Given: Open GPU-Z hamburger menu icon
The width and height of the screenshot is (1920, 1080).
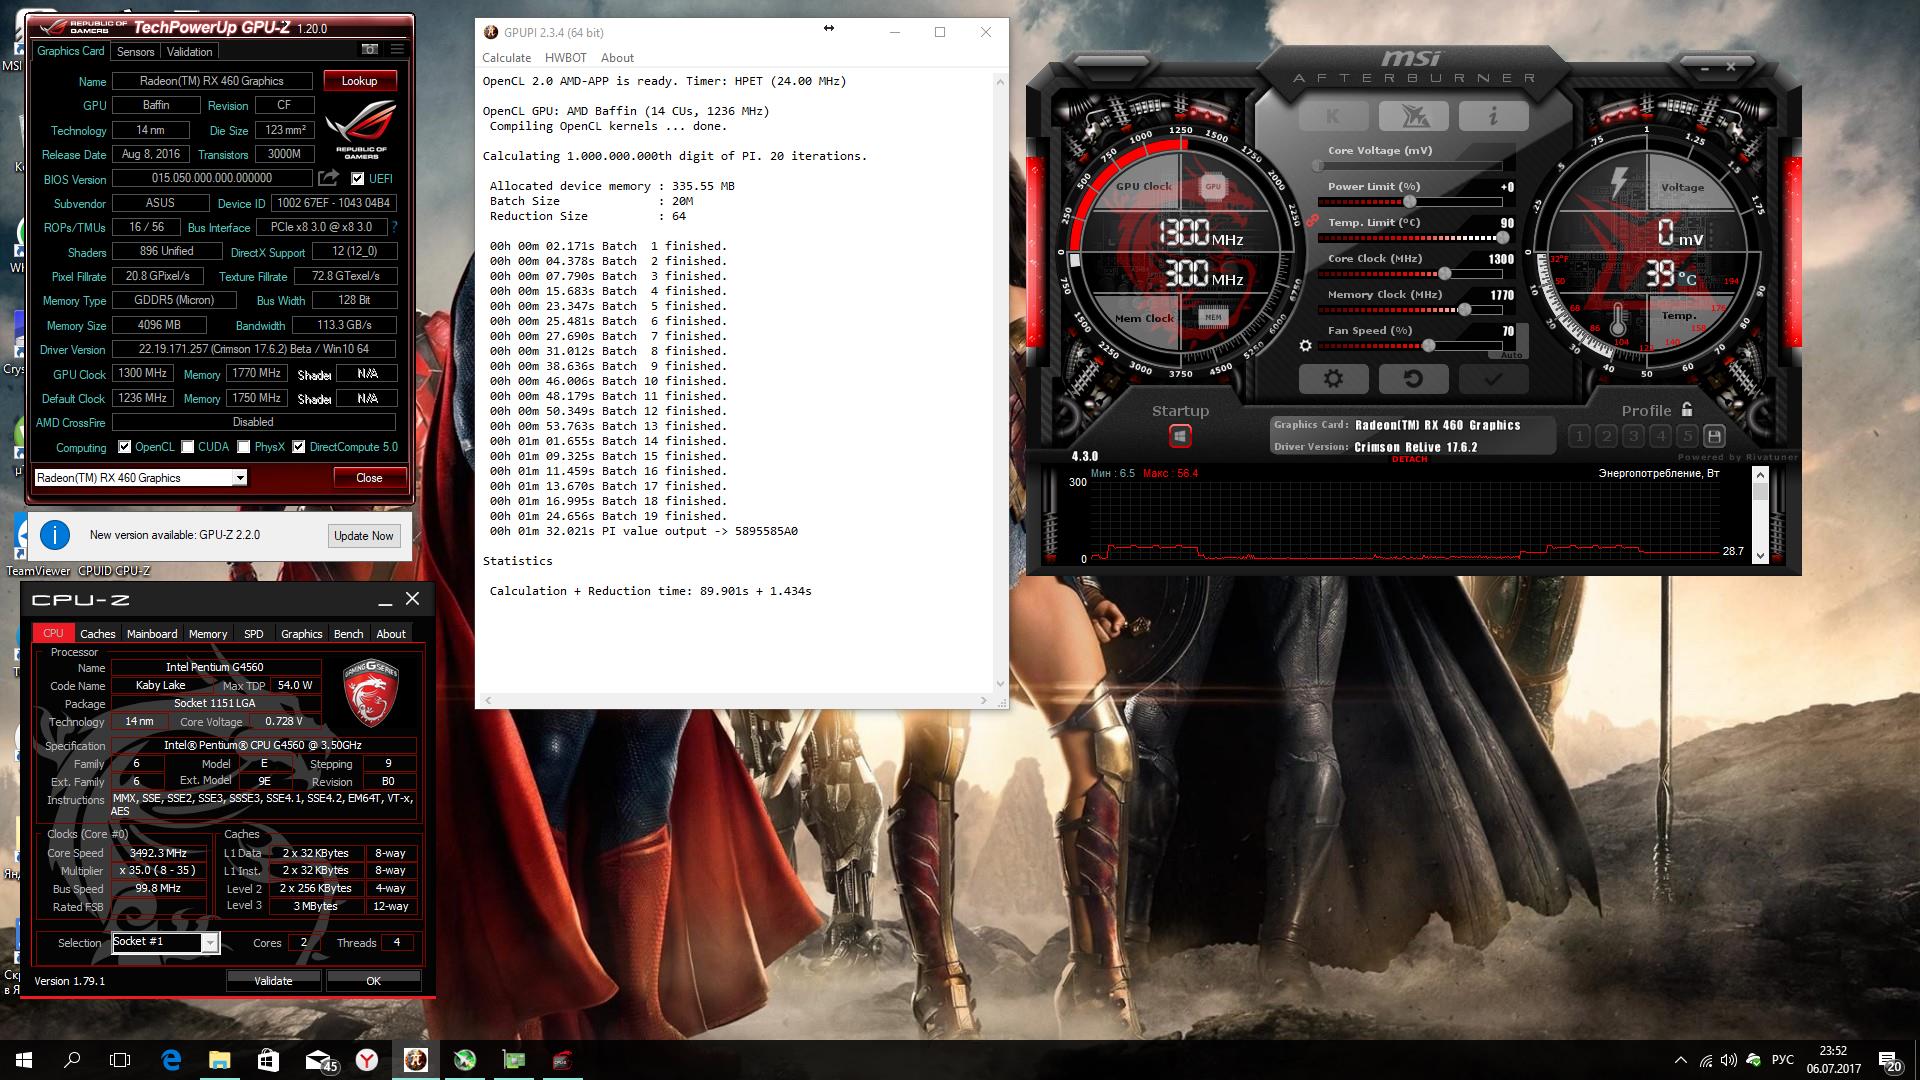Looking at the screenshot, I should click(397, 49).
